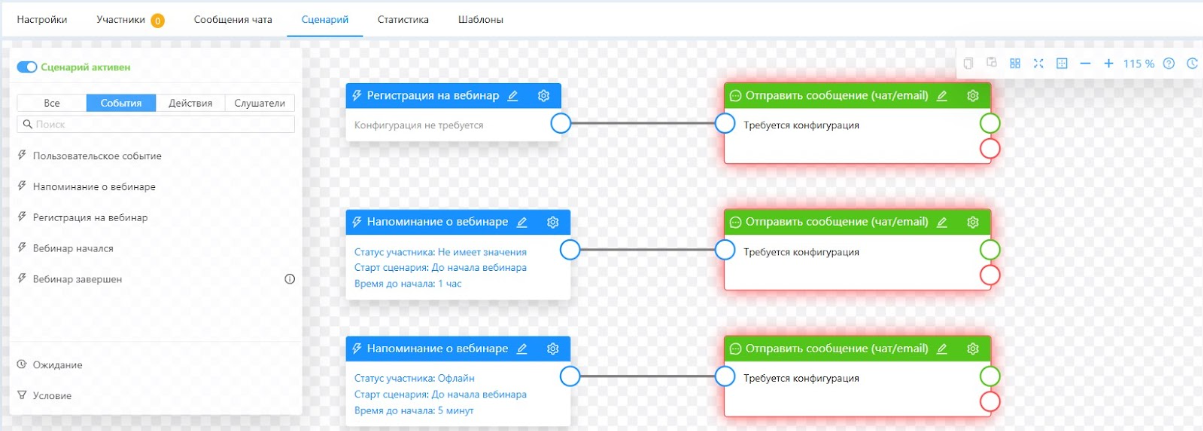
Task: Open the help question mark icon
Action: [x=1167, y=63]
